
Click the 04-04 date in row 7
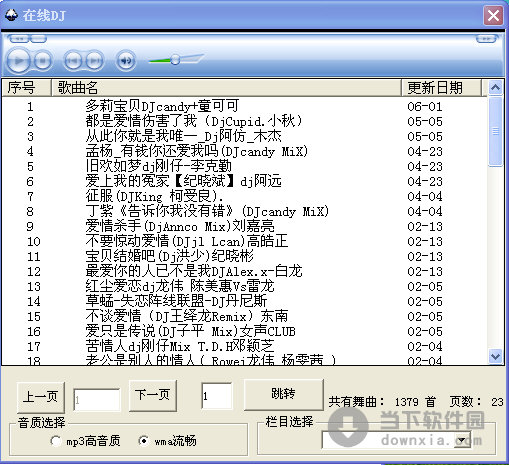[x=425, y=197]
